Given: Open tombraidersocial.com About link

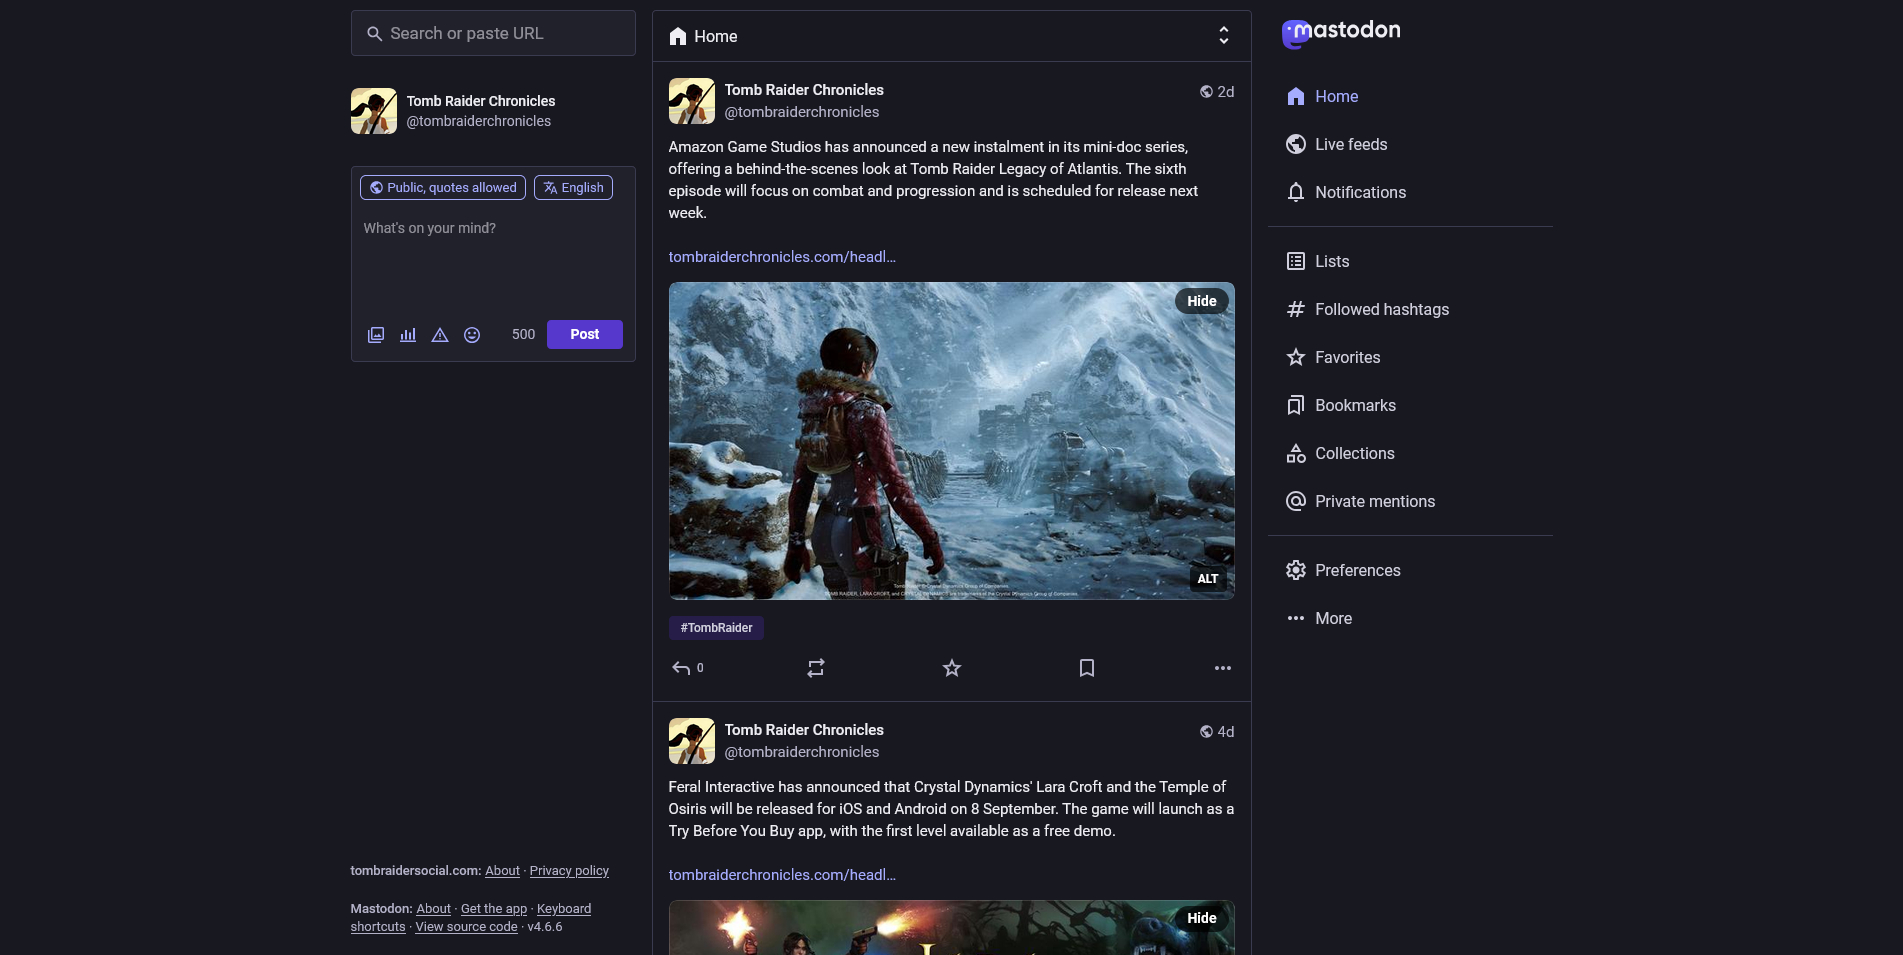Looking at the screenshot, I should pyautogui.click(x=502, y=871).
